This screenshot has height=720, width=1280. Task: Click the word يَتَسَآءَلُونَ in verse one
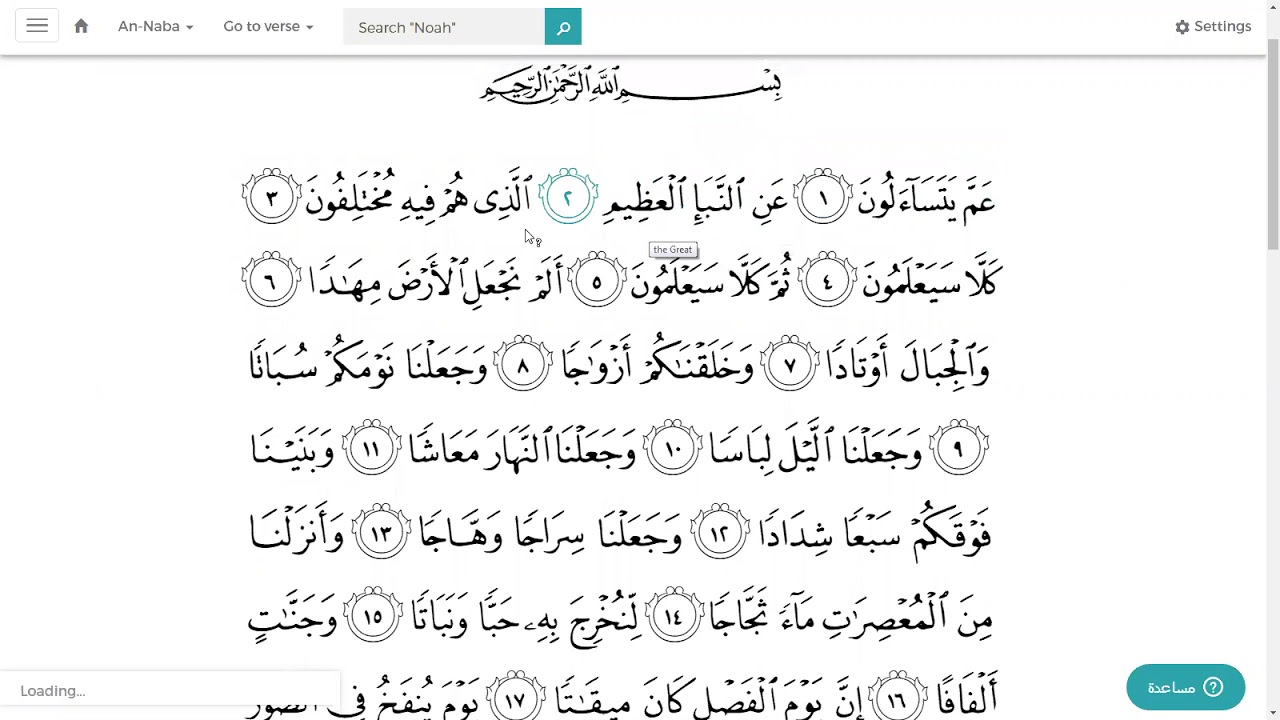[x=906, y=200]
